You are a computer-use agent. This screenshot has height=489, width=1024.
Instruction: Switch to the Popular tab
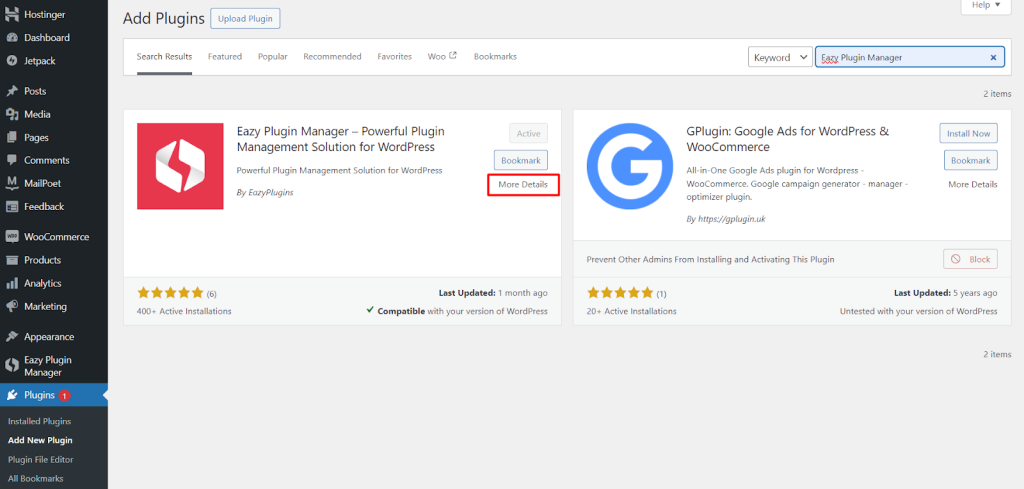tap(272, 57)
